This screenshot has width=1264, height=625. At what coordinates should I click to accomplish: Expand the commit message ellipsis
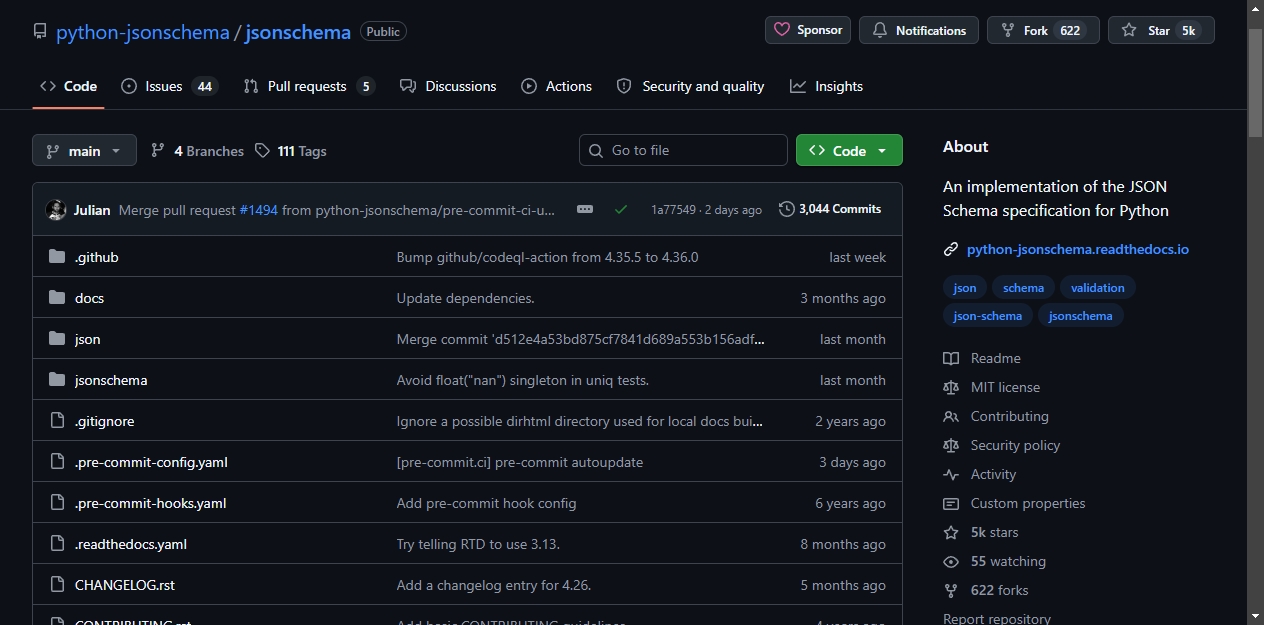click(585, 209)
